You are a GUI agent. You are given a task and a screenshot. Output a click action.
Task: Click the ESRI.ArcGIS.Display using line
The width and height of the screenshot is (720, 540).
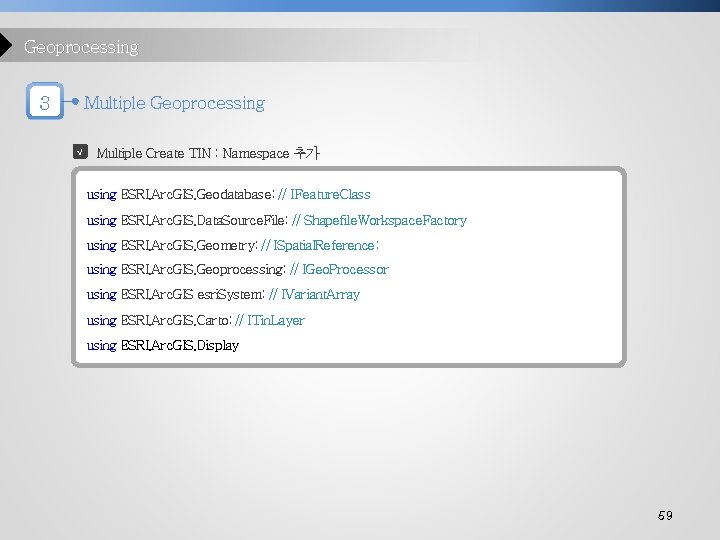point(163,345)
